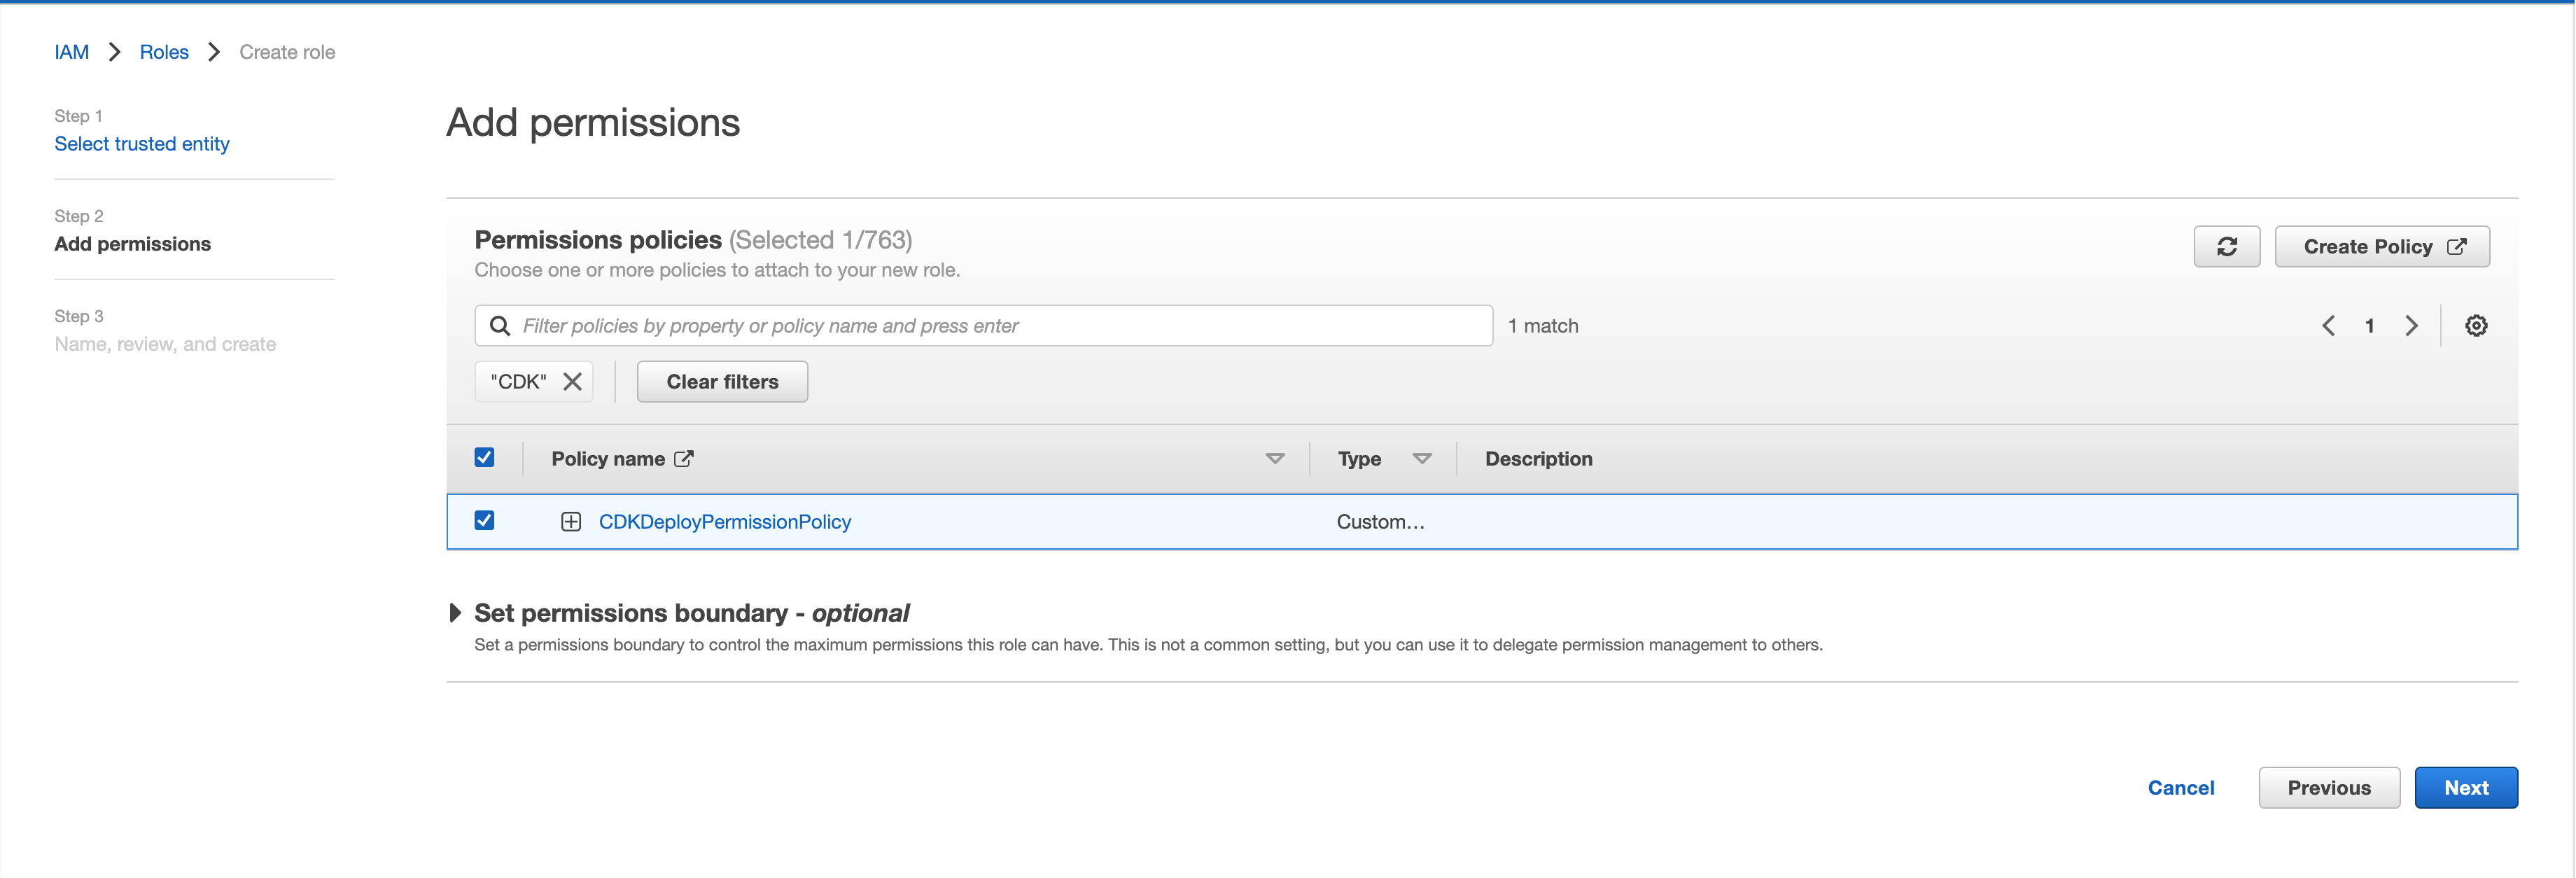Click the refresh policies icon button
This screenshot has height=878, width=2576.
[x=2226, y=247]
